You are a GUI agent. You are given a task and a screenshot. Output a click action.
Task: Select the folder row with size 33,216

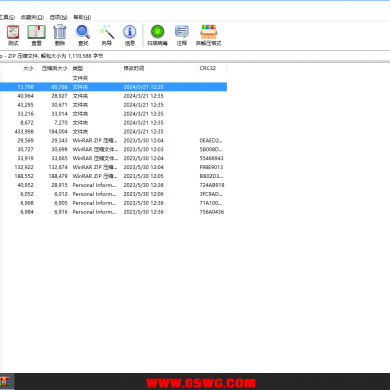point(113,114)
